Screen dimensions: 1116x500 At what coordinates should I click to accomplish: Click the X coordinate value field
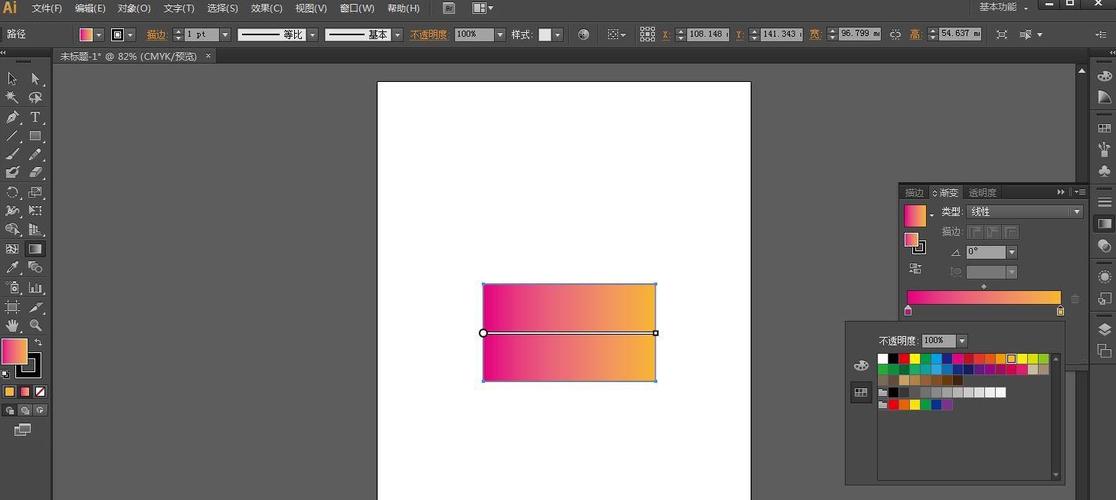tap(709, 34)
